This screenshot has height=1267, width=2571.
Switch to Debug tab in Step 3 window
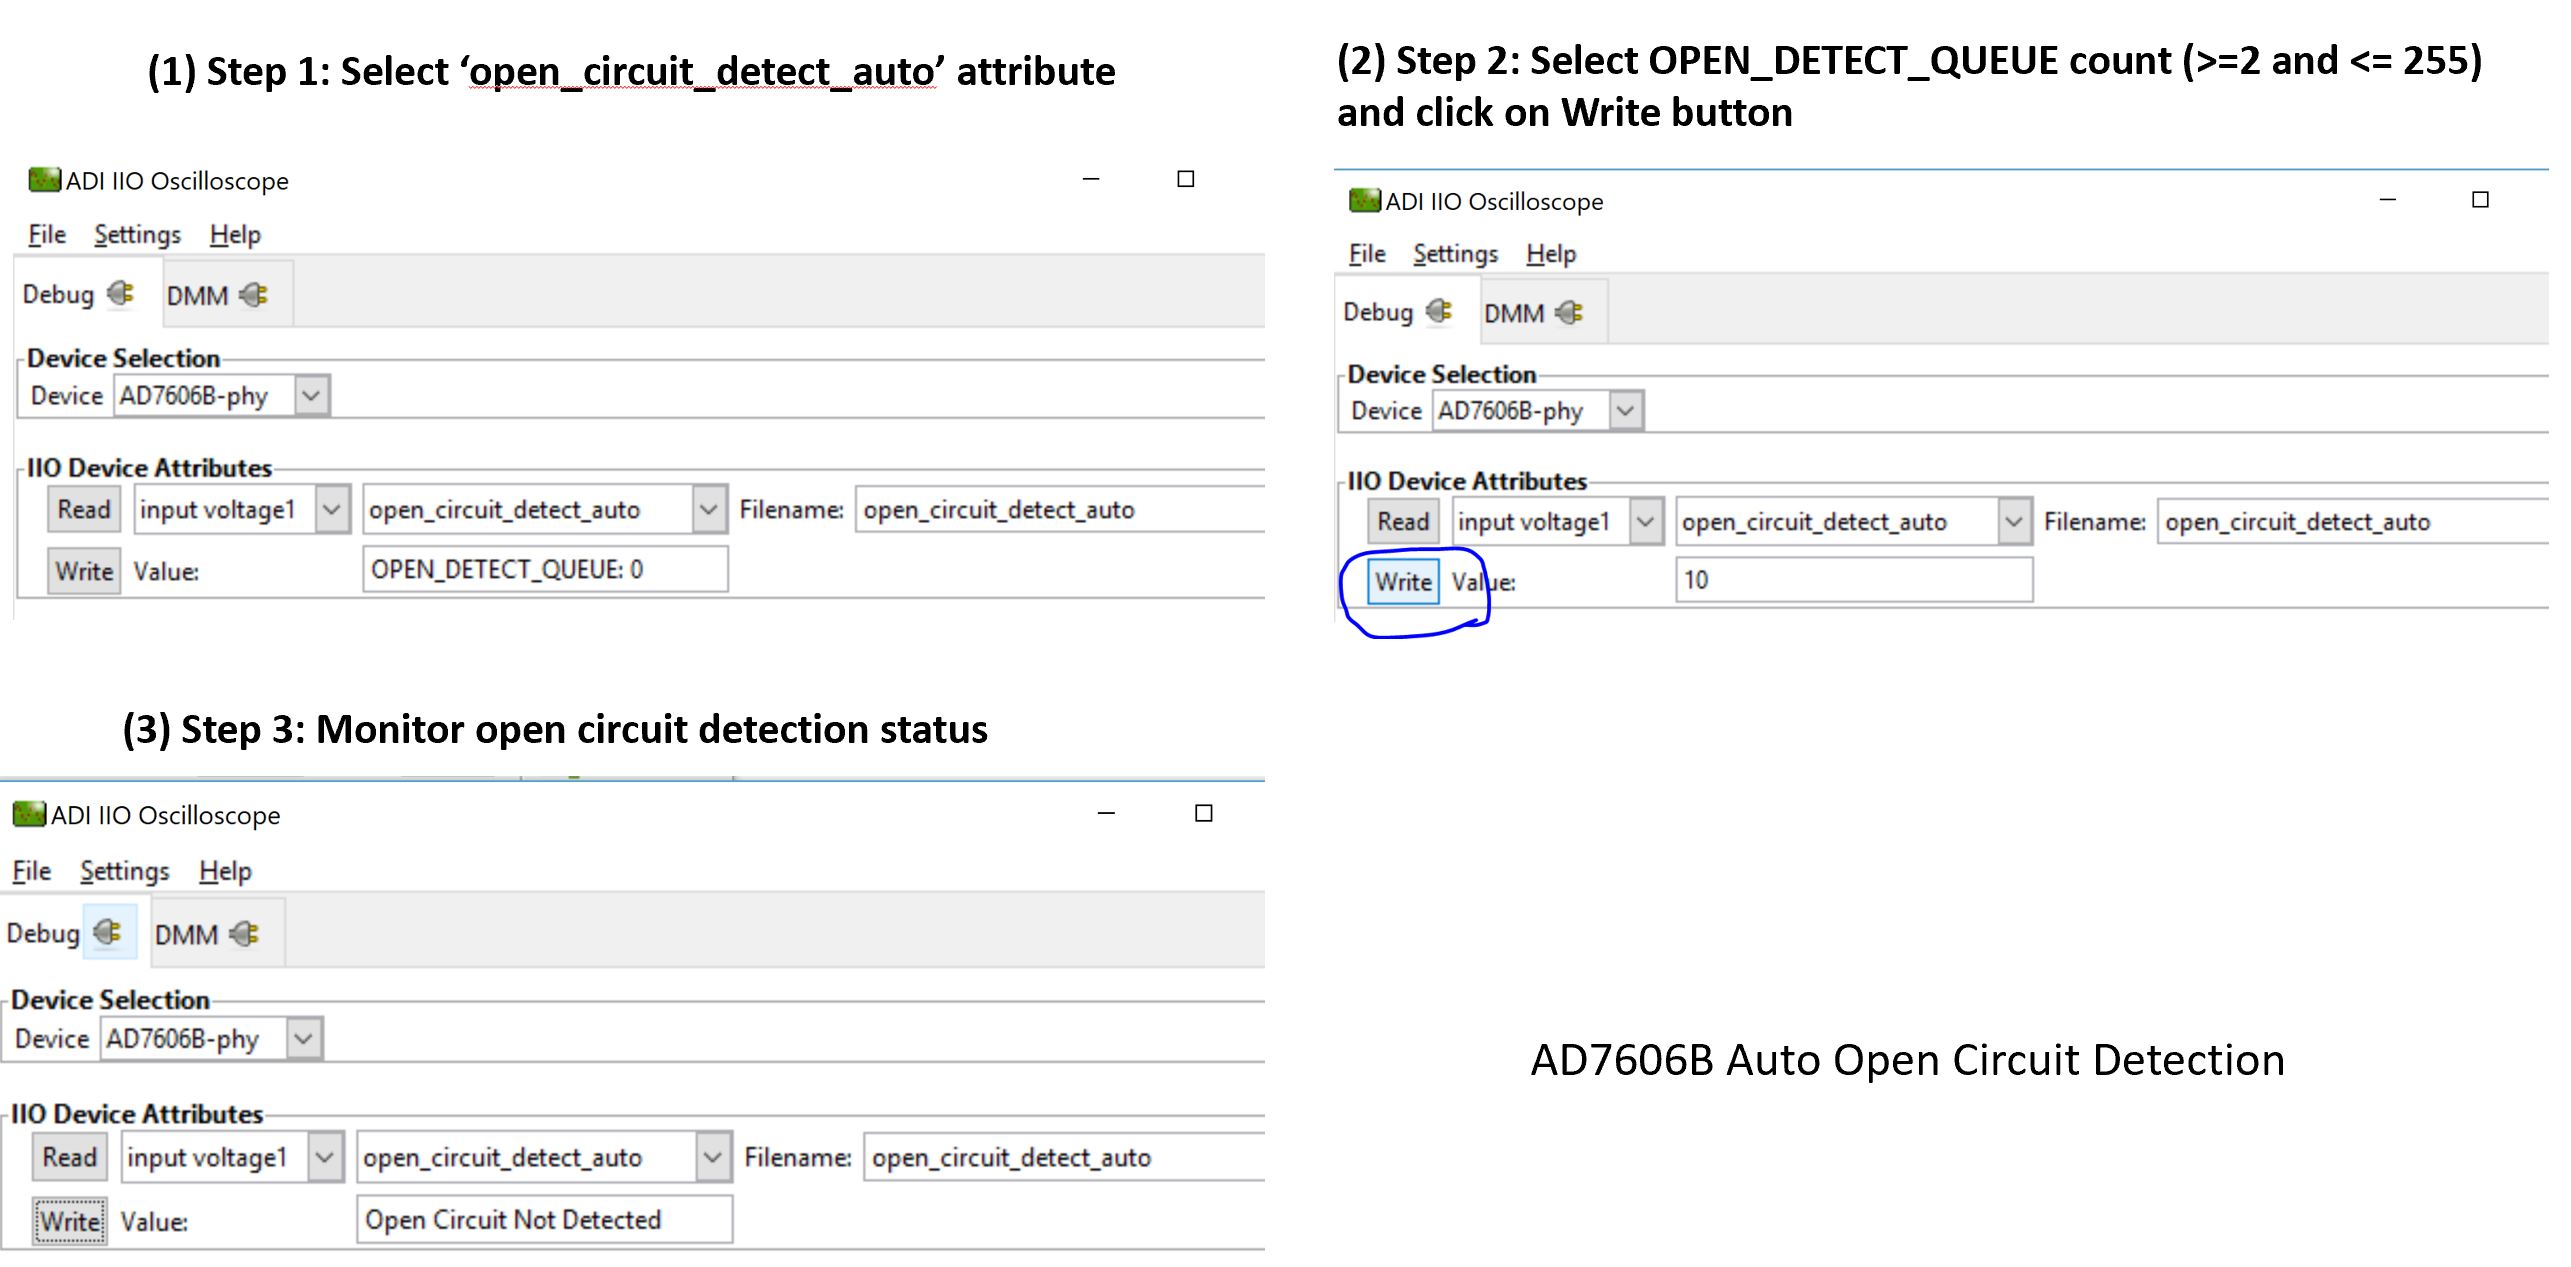tap(75, 932)
